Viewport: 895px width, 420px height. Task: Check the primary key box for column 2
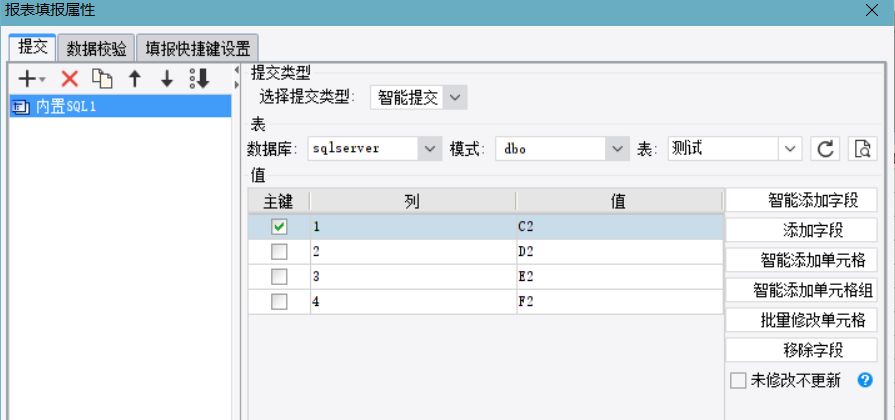279,251
